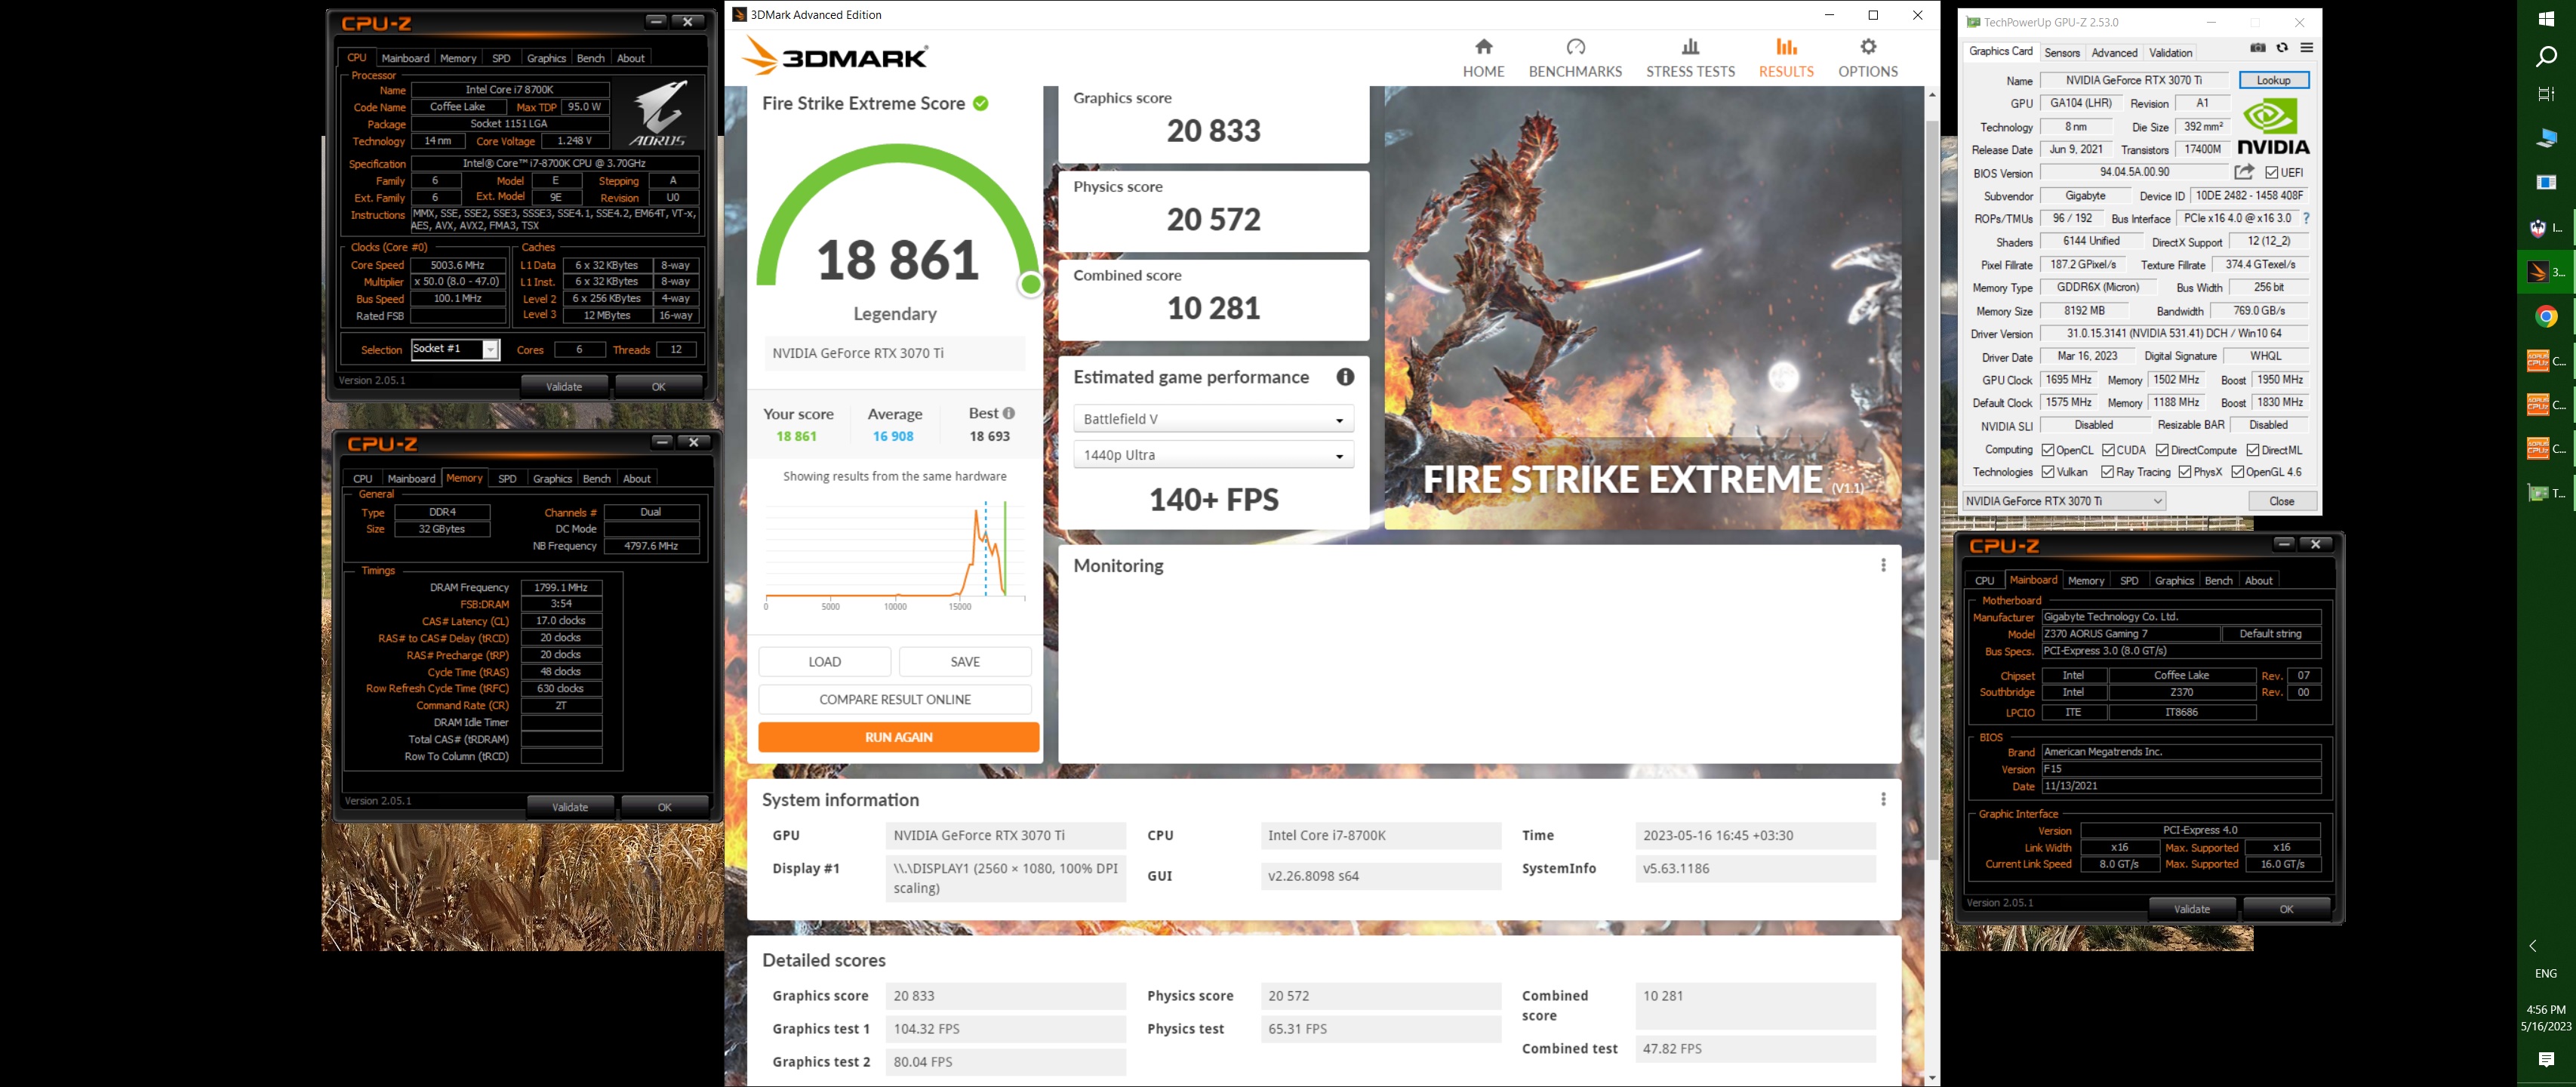
Task: Click the BIOS export arrow icon in GPU-Z
Action: click(2244, 172)
